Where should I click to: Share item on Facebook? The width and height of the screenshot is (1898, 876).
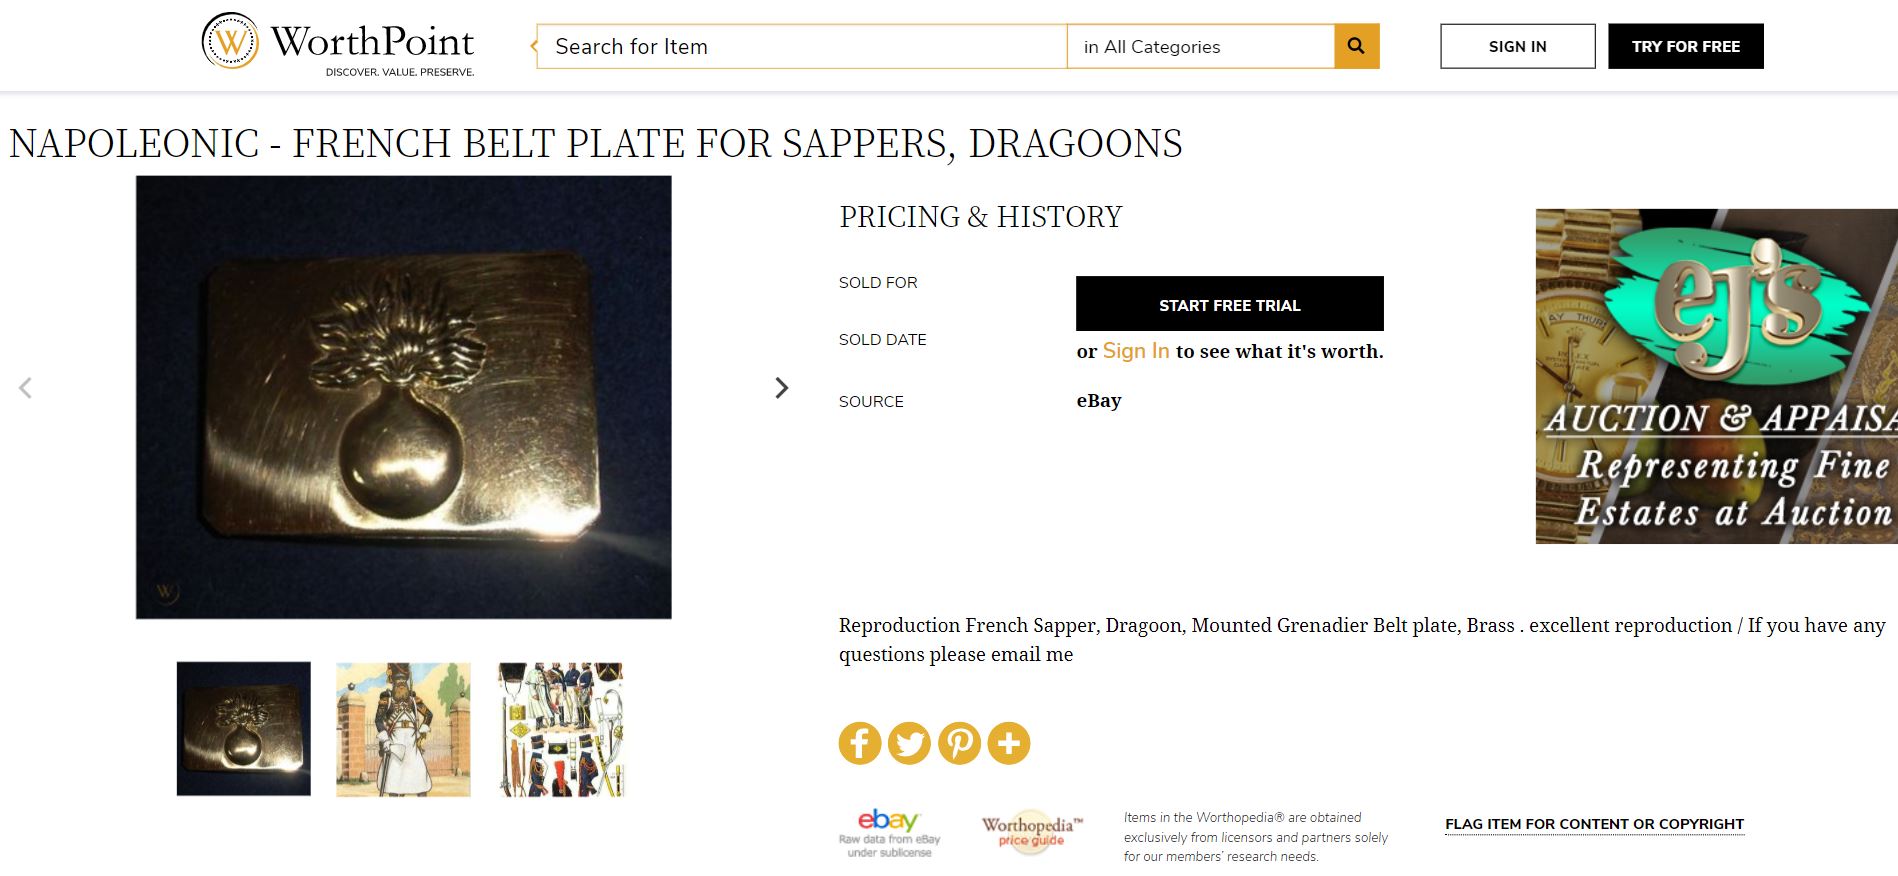pyautogui.click(x=859, y=743)
